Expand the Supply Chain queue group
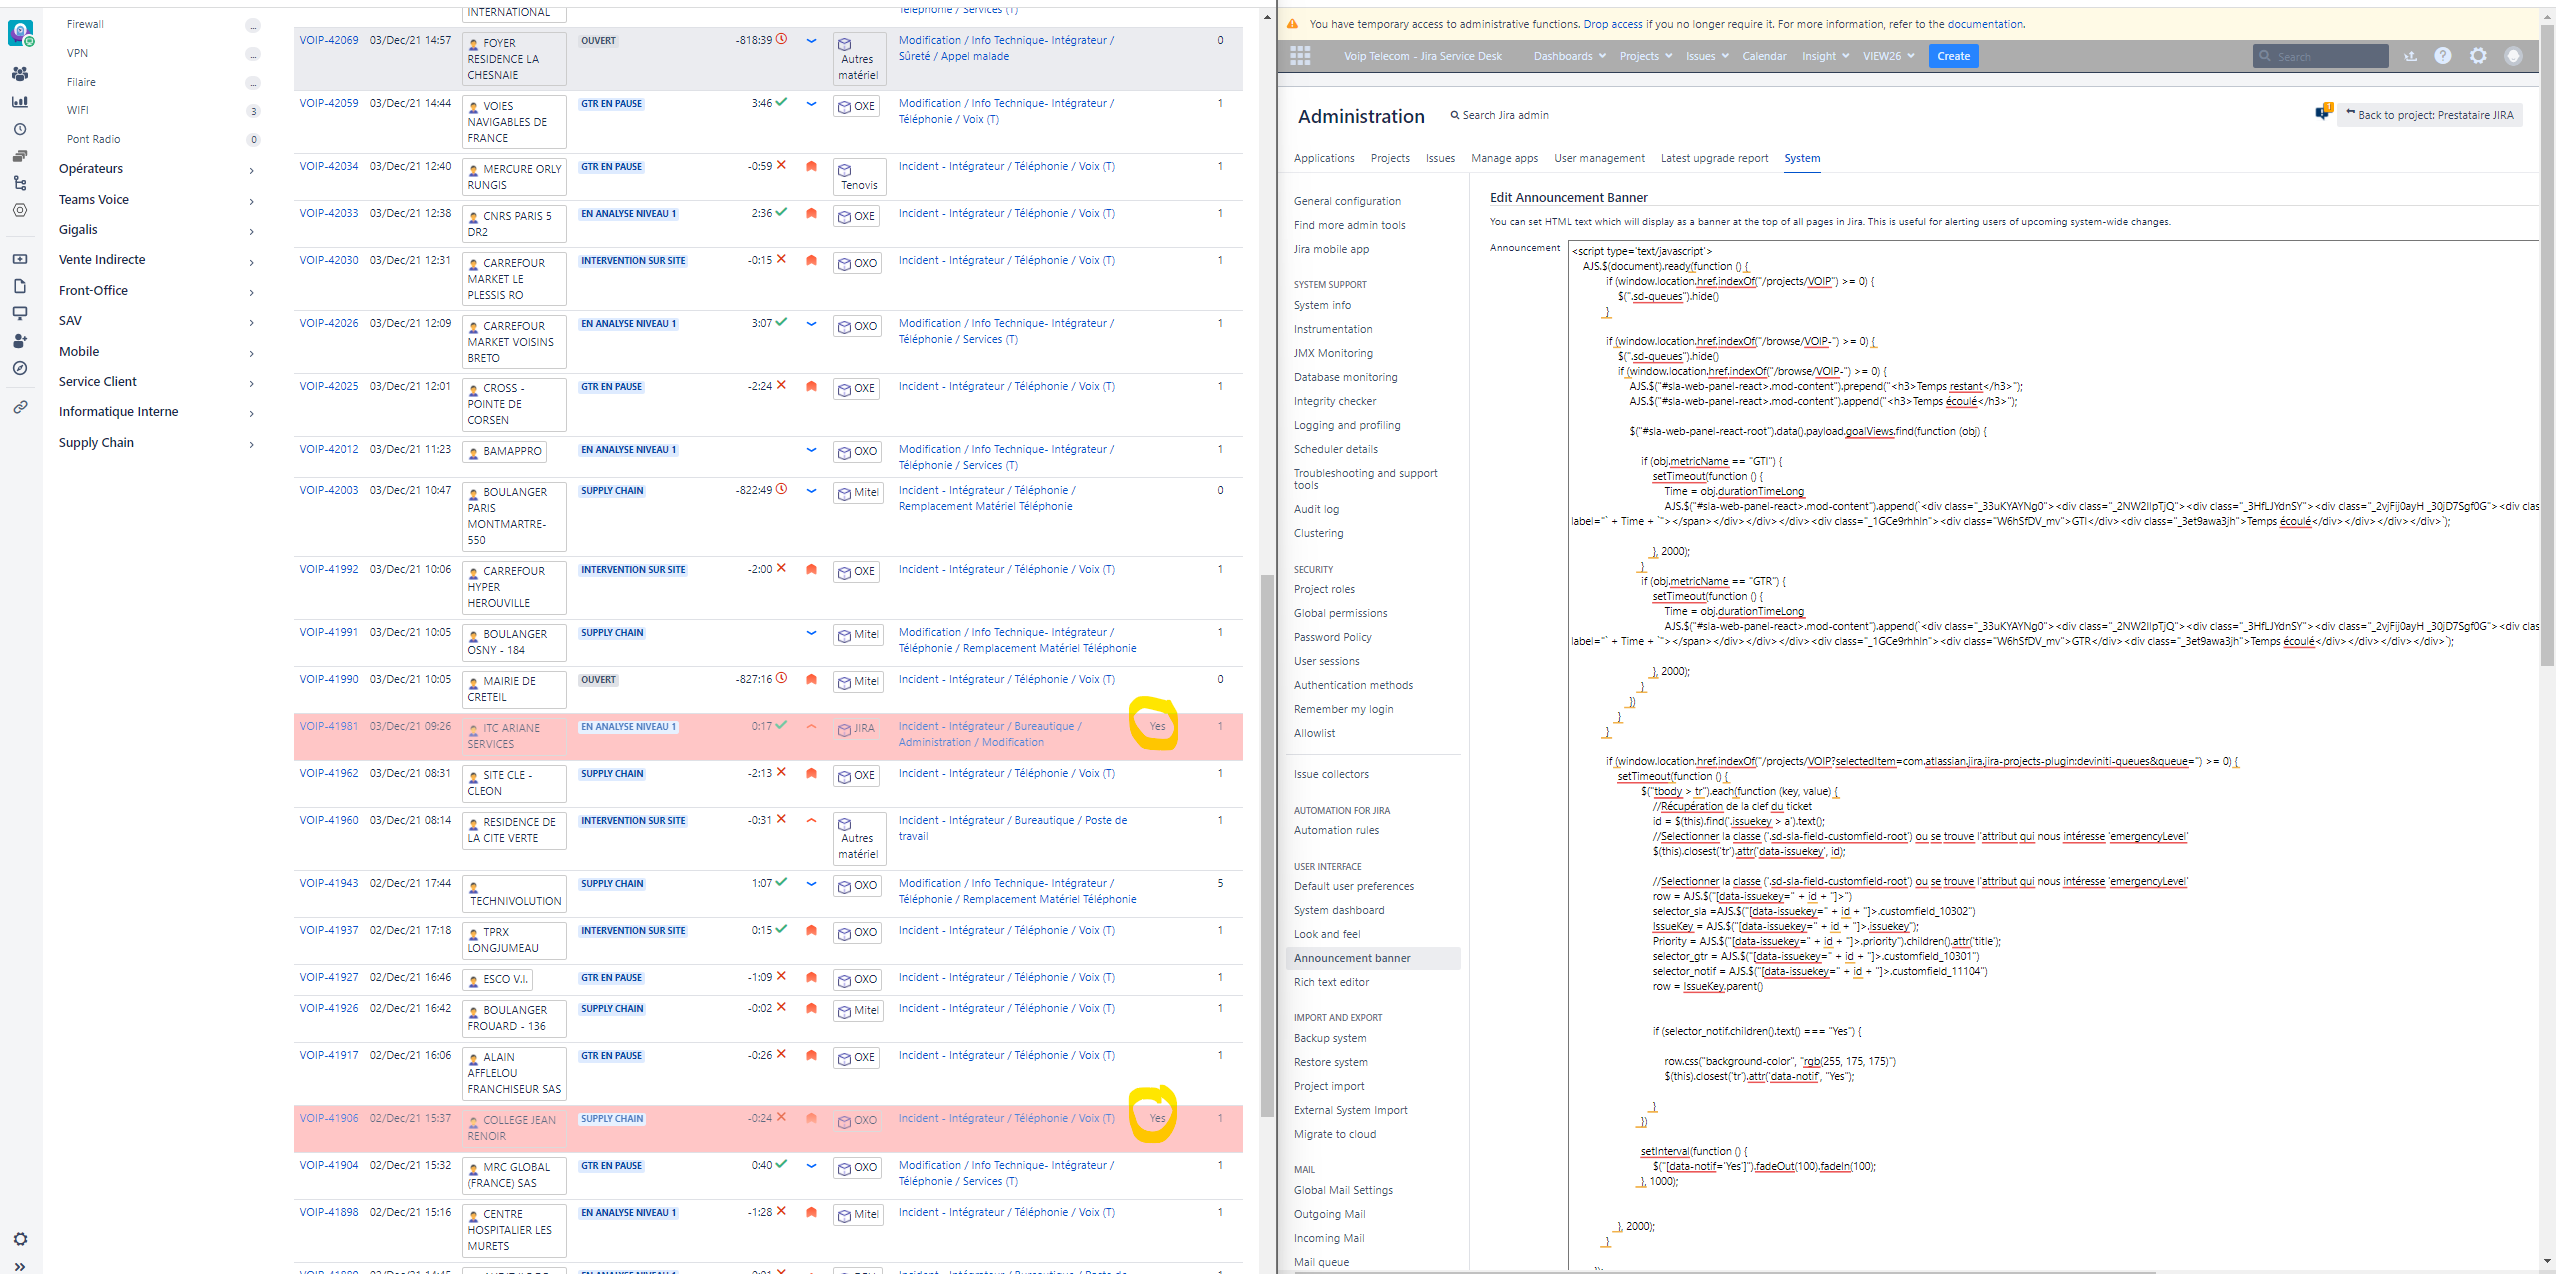The height and width of the screenshot is (1274, 2556). coord(156,443)
